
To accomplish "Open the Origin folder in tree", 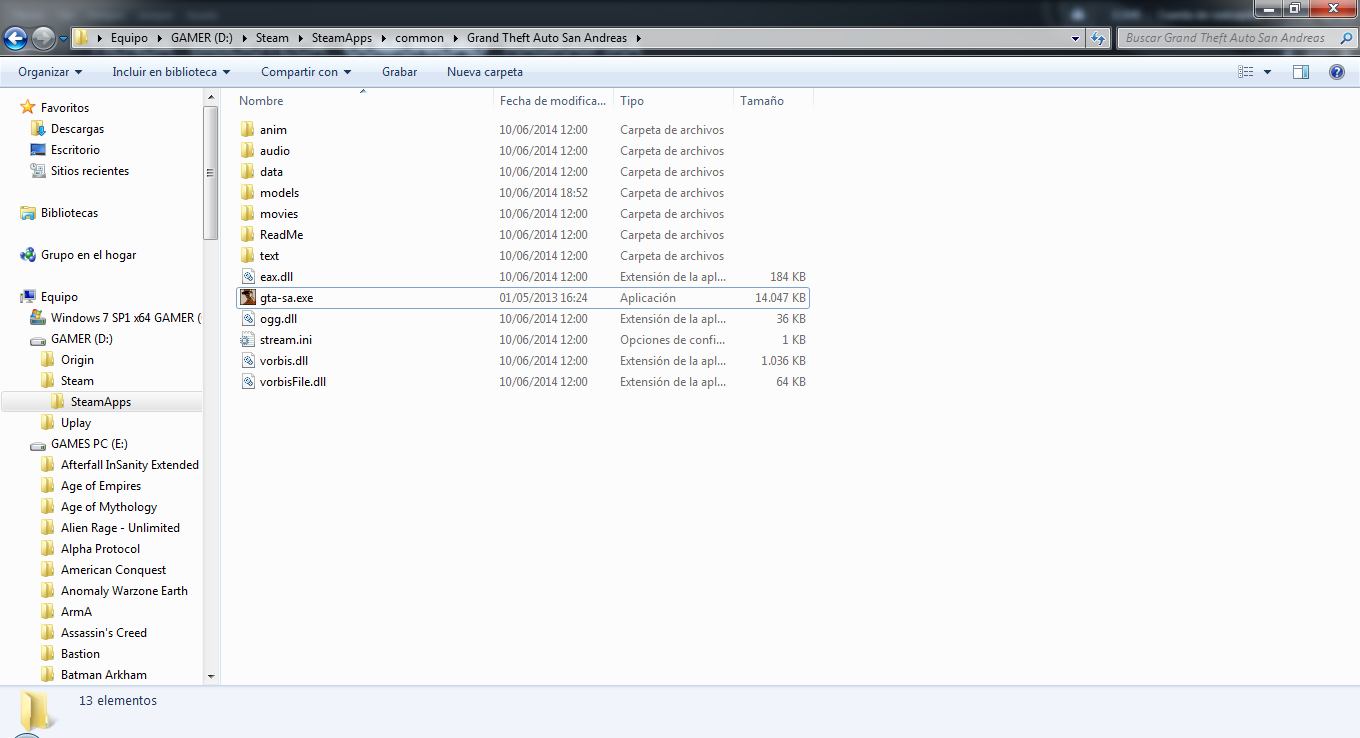I will tap(77, 360).
